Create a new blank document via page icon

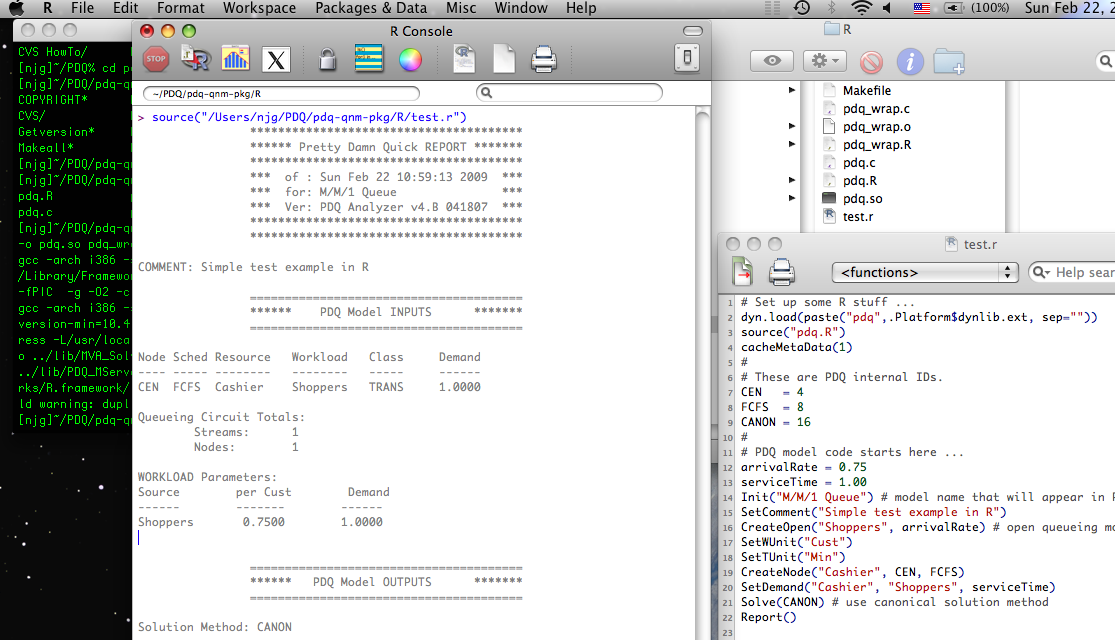[x=503, y=59]
